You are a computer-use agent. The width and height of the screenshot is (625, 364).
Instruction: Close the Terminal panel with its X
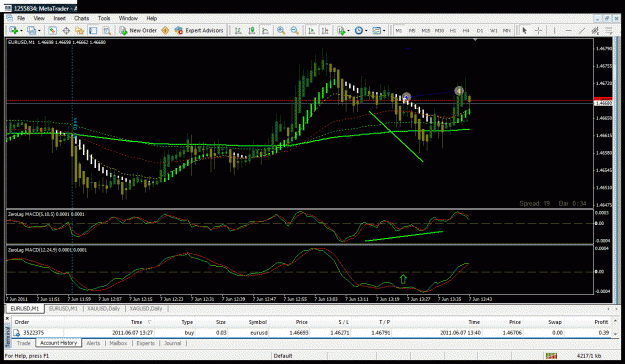pyautogui.click(x=7, y=318)
